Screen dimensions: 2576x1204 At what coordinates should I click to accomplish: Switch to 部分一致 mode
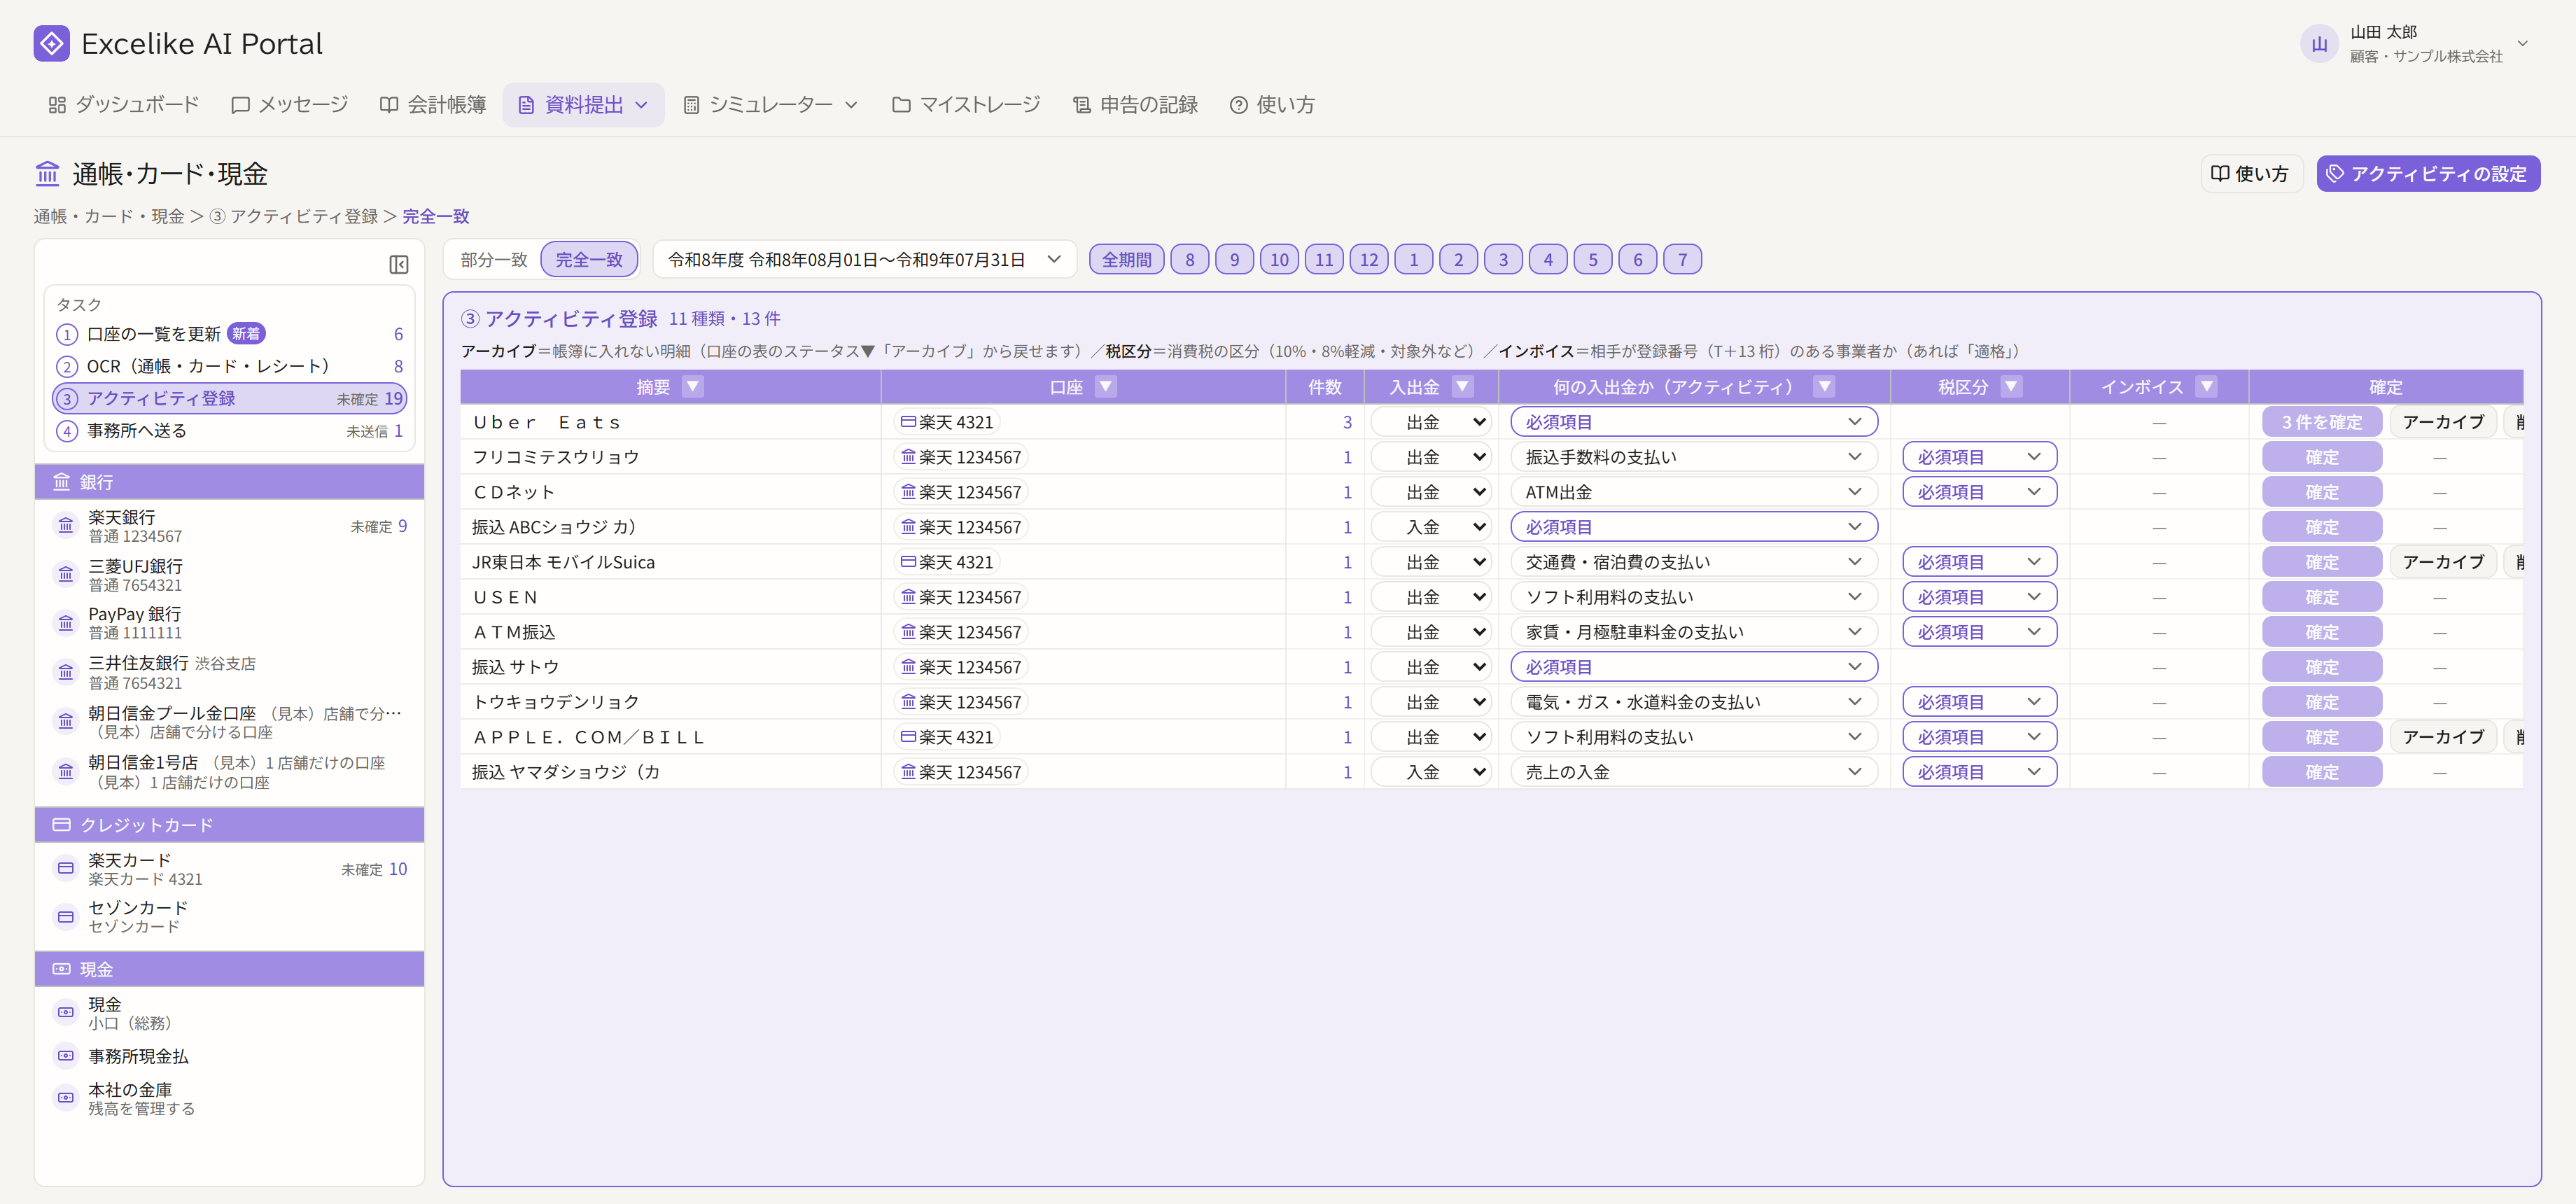click(x=494, y=259)
